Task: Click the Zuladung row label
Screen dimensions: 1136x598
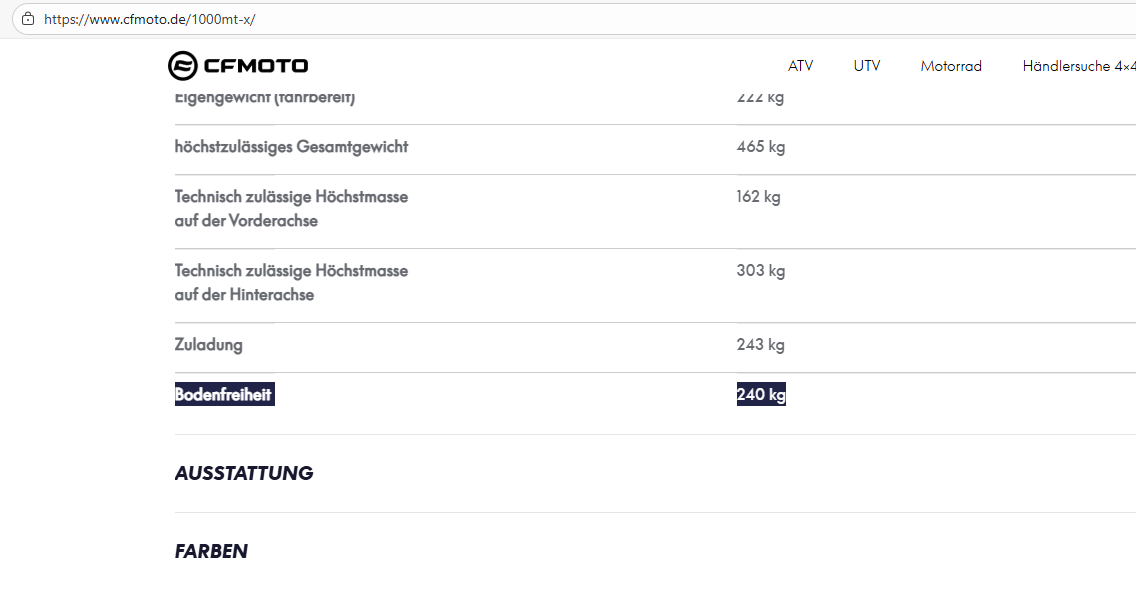Action: tap(209, 345)
